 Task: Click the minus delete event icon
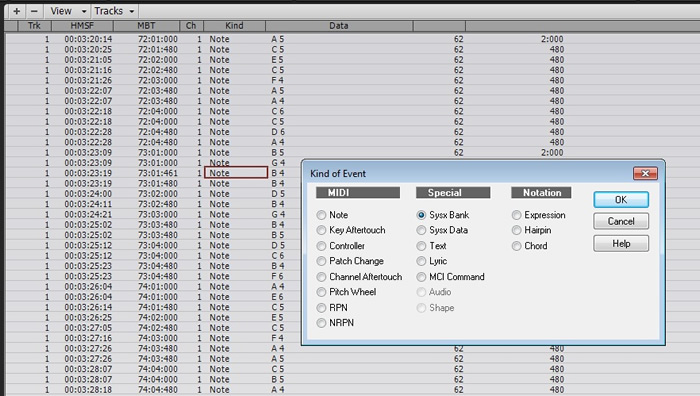pyautogui.click(x=34, y=11)
